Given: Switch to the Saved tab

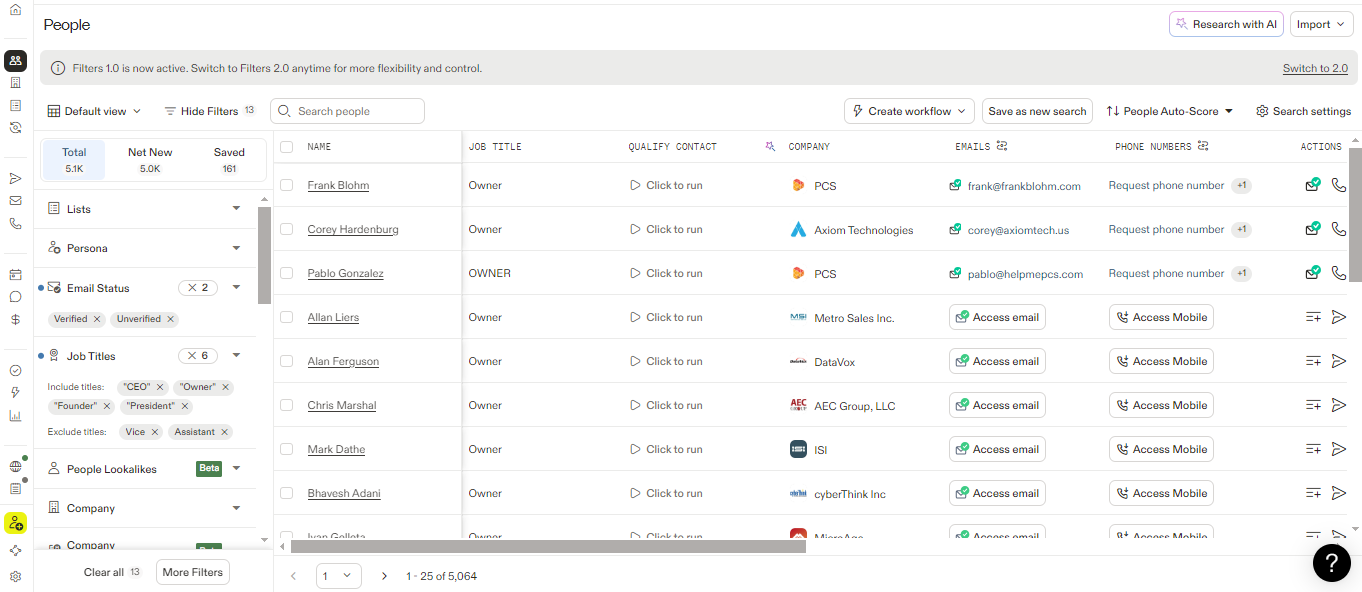Looking at the screenshot, I should [229, 159].
